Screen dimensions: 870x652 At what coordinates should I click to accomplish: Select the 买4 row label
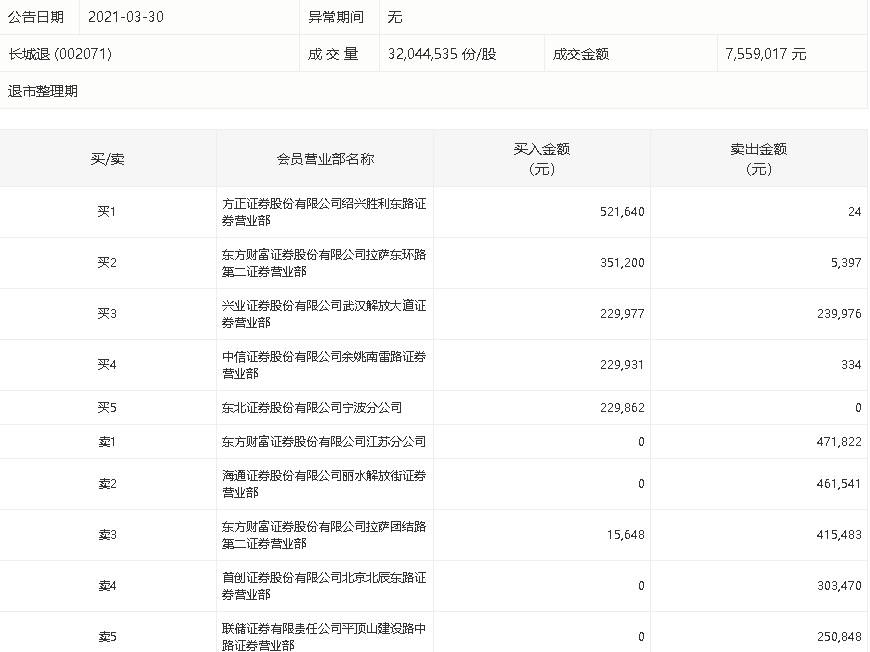(x=107, y=365)
